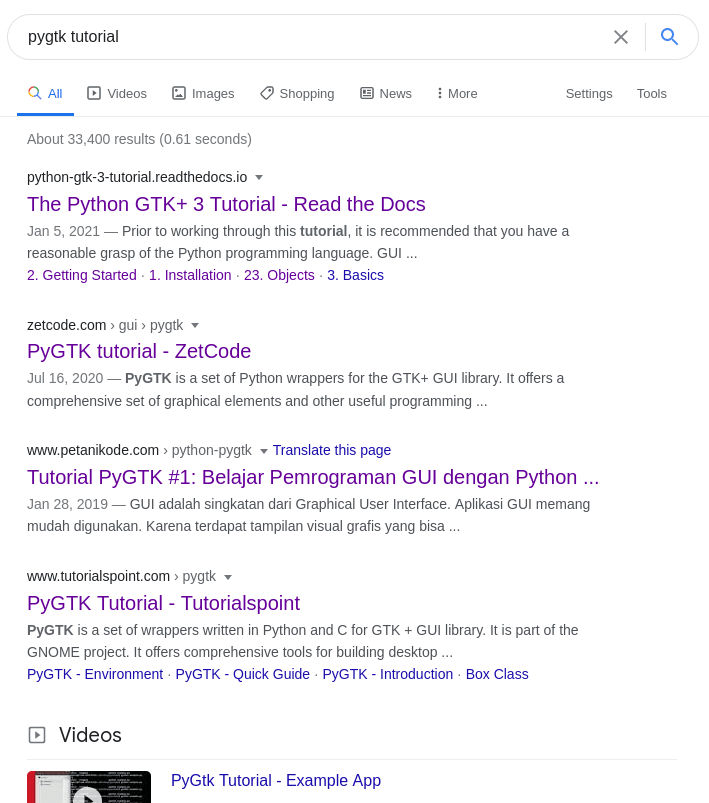This screenshot has width=709, height=803.
Task: Switch to the News tab
Action: point(386,93)
